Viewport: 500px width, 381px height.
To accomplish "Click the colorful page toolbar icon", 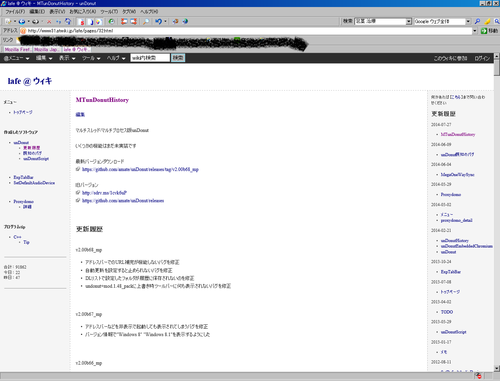I will point(99,22).
